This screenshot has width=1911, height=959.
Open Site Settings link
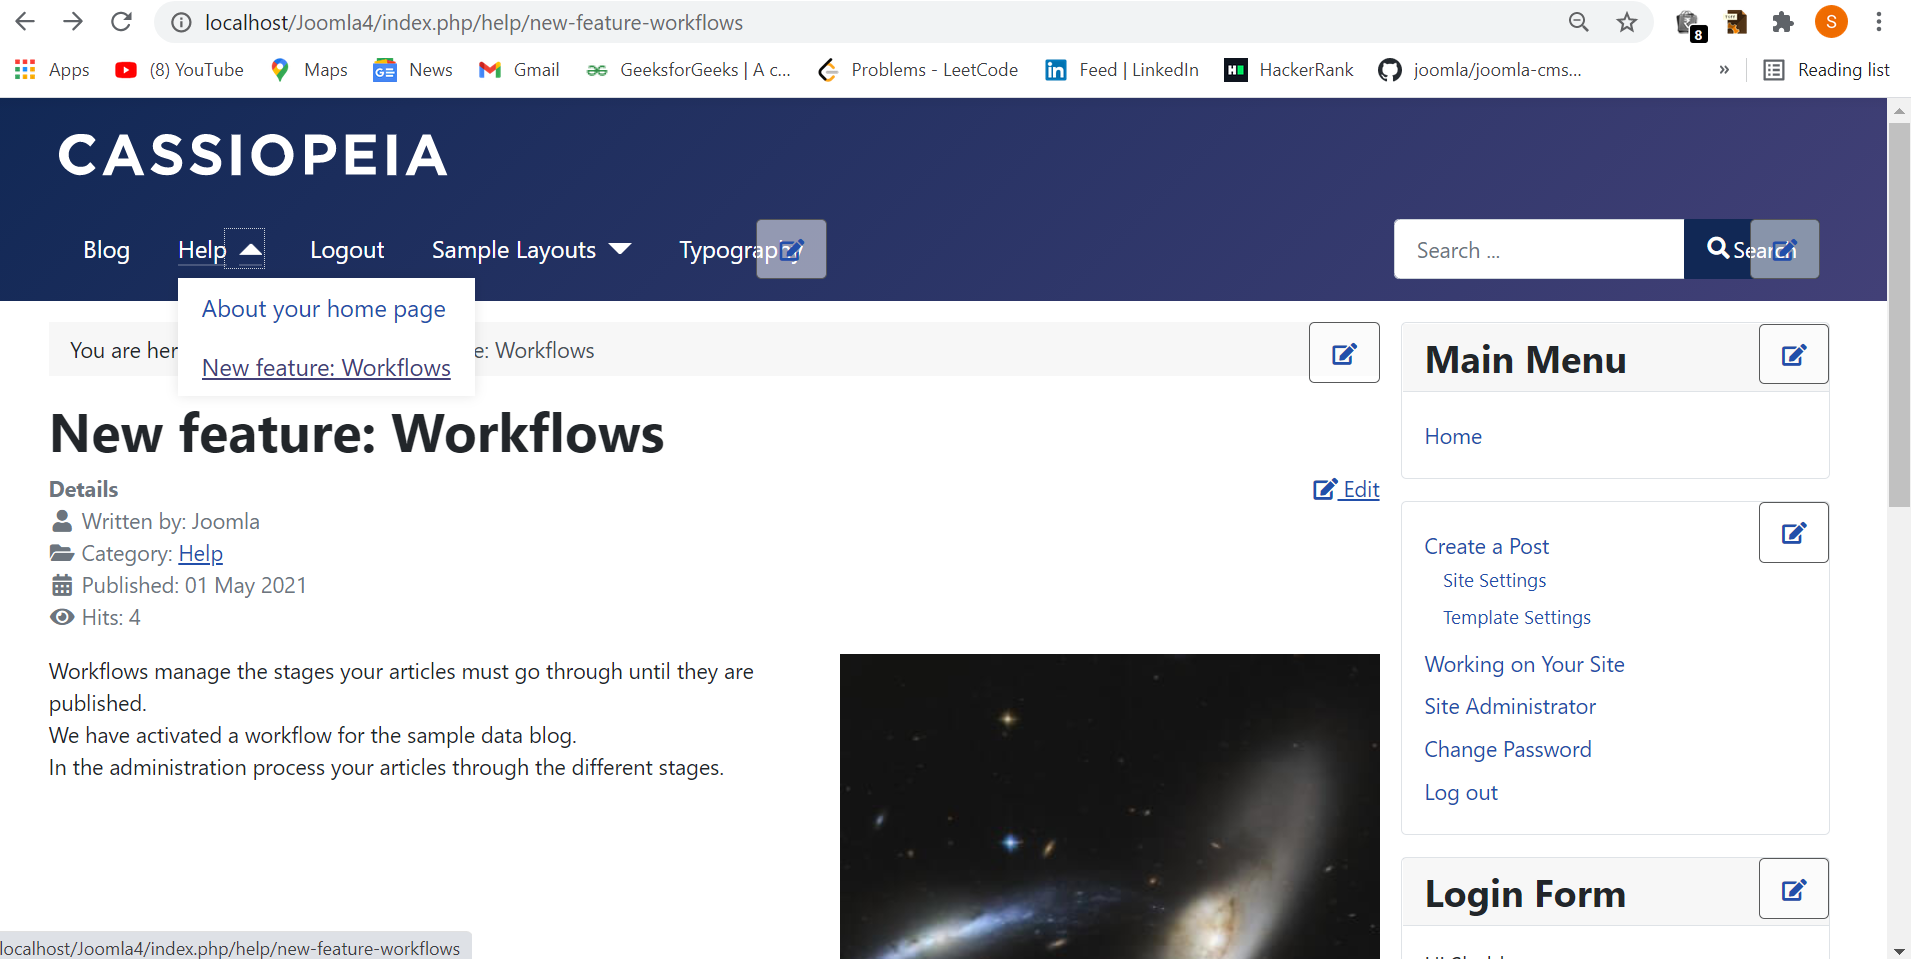[x=1494, y=581]
